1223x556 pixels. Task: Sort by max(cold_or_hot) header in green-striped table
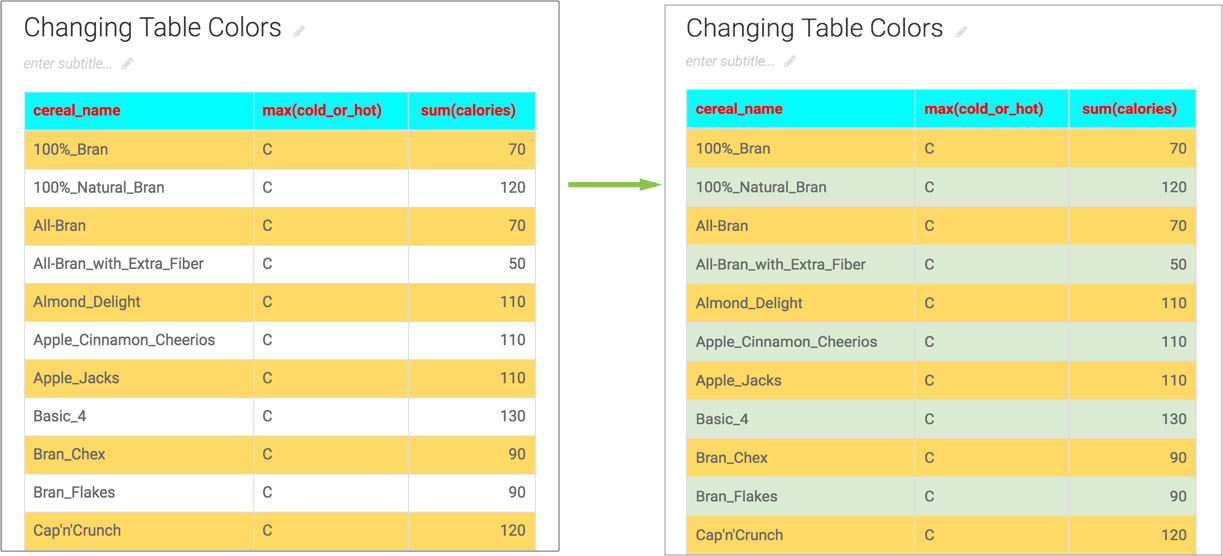pos(984,109)
